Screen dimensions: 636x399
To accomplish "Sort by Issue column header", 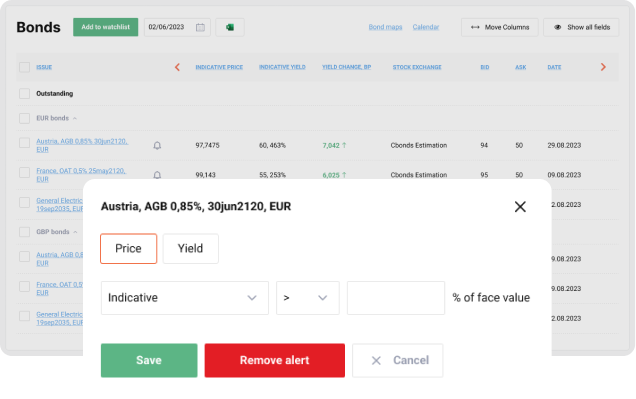I will coord(44,67).
